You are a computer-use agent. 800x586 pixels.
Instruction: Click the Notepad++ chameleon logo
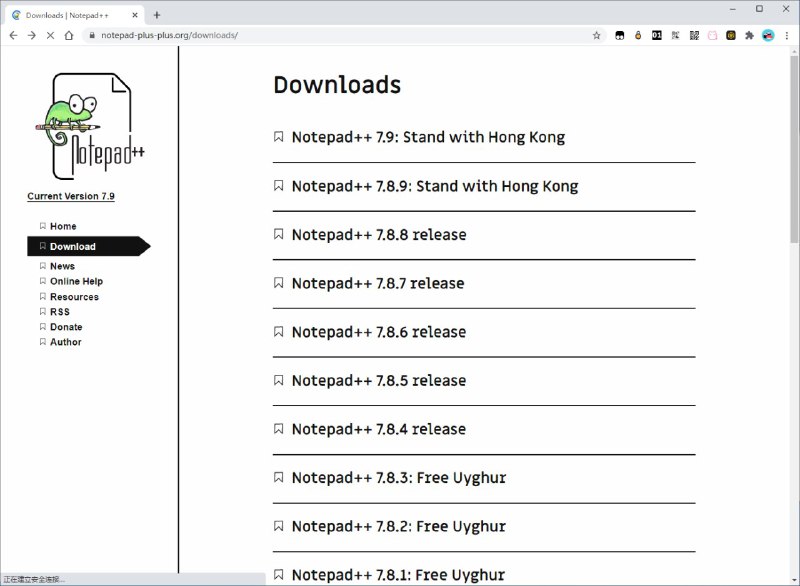pos(92,126)
